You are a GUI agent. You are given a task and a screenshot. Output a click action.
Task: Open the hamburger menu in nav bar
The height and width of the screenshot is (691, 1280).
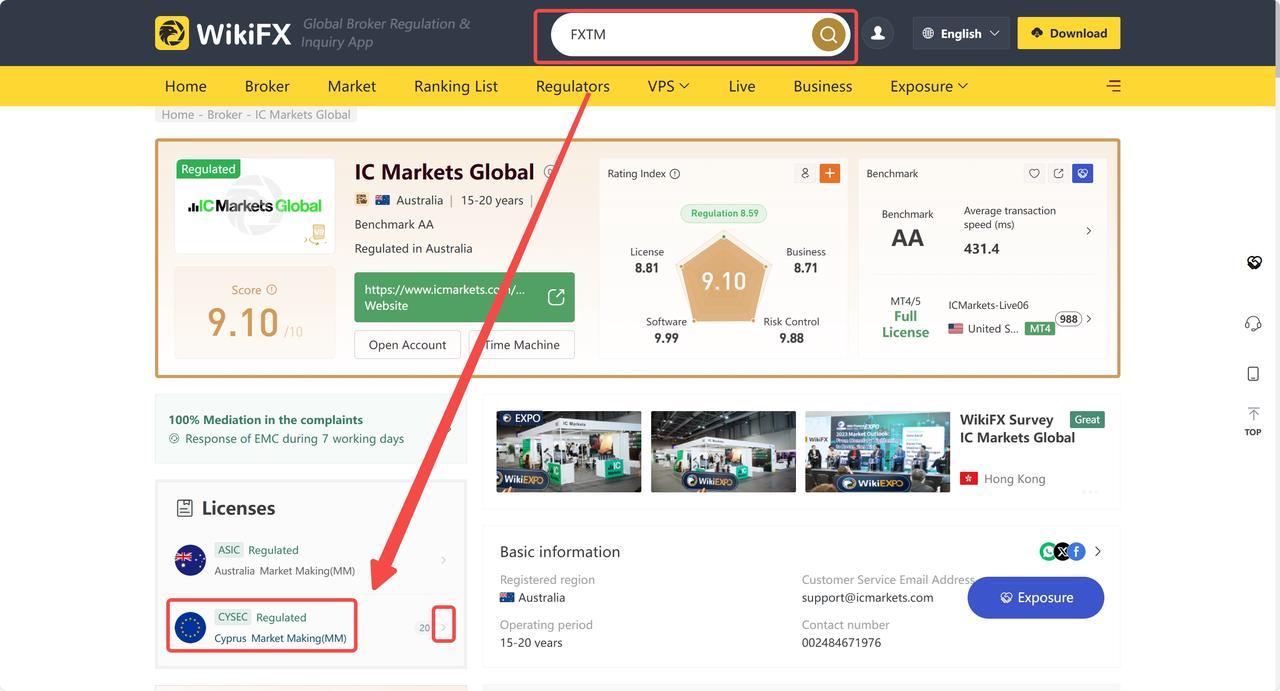(1113, 86)
